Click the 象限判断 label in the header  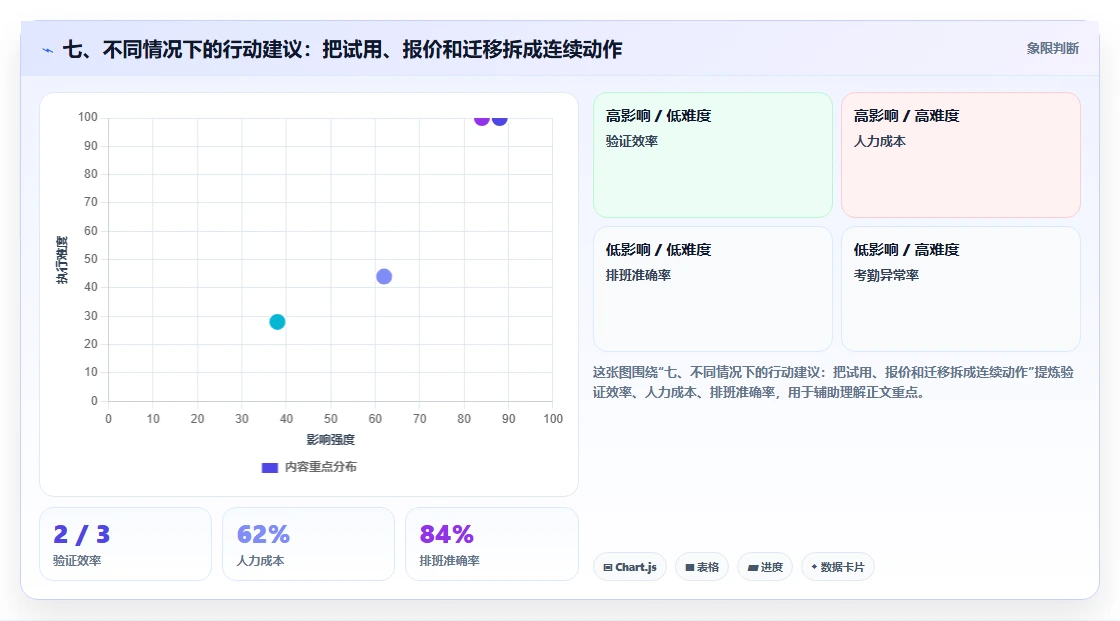(x=1053, y=49)
